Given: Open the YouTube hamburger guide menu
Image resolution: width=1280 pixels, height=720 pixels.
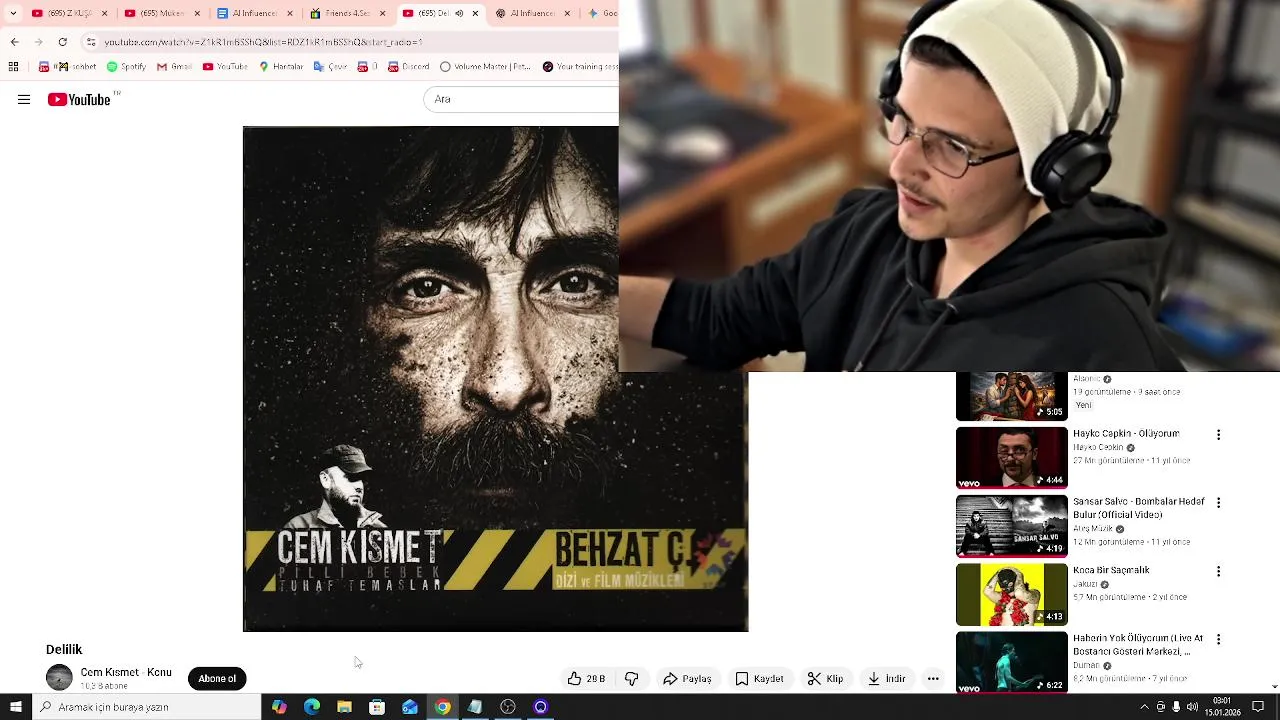Looking at the screenshot, I should [24, 100].
